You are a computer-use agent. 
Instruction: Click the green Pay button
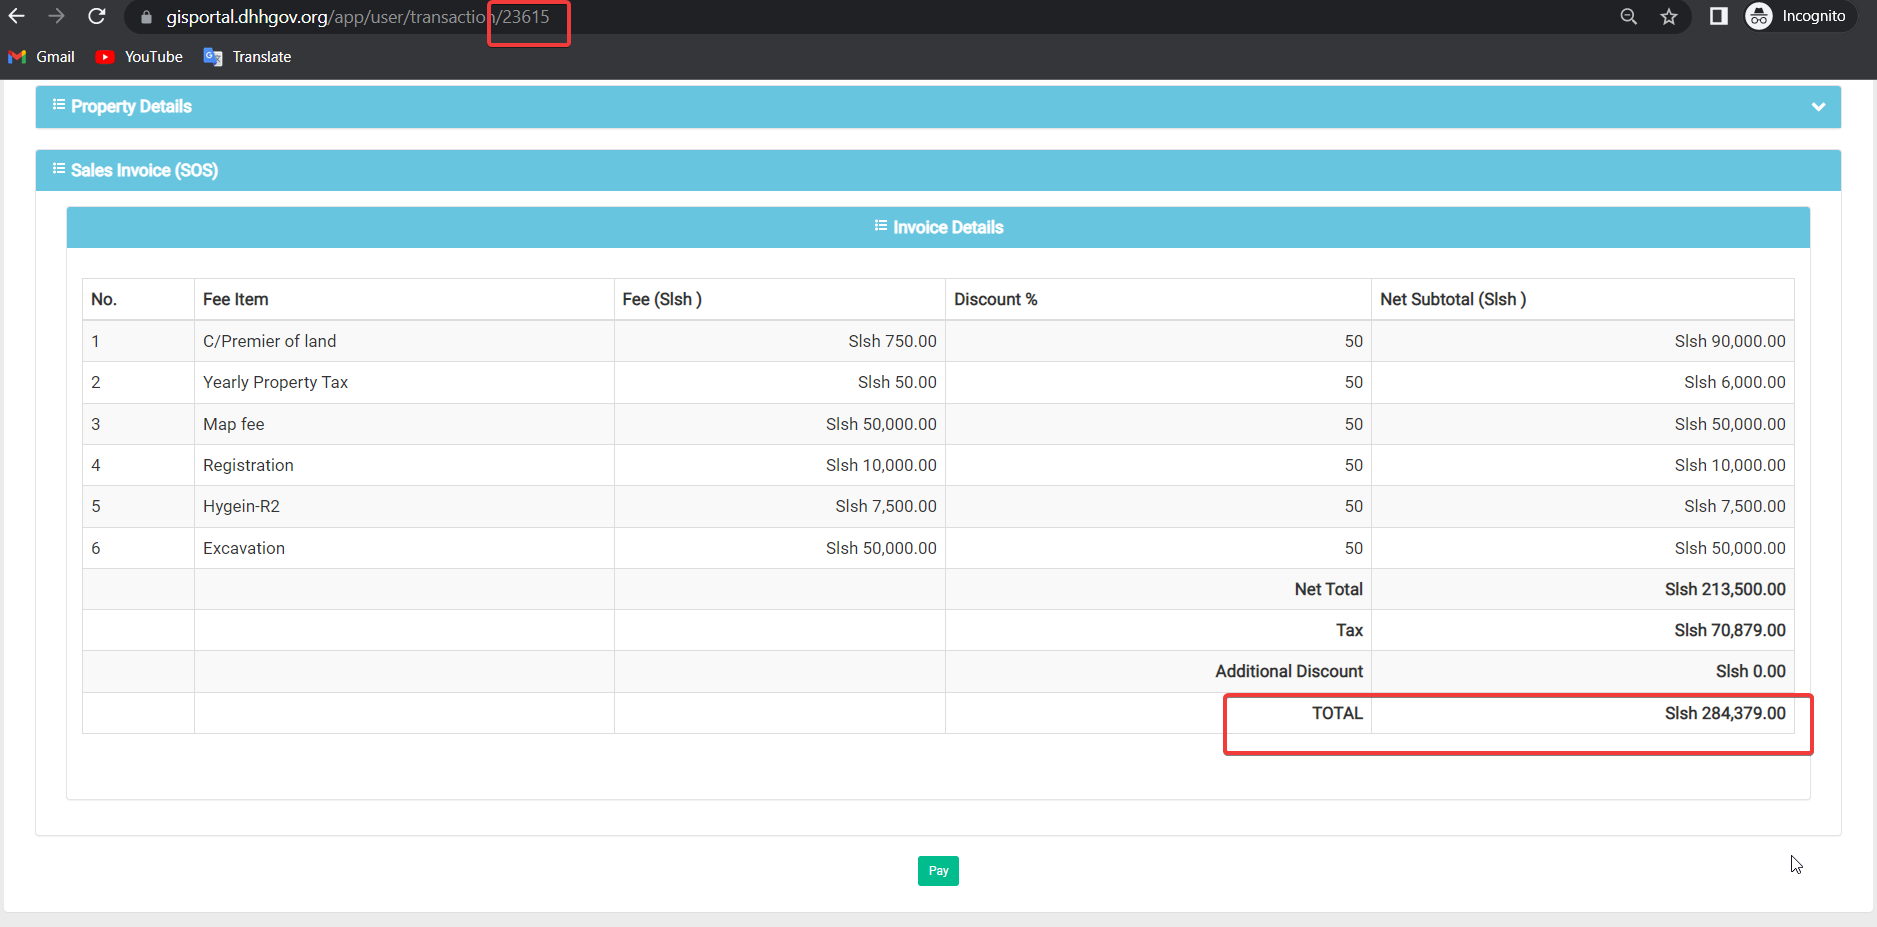(x=938, y=871)
